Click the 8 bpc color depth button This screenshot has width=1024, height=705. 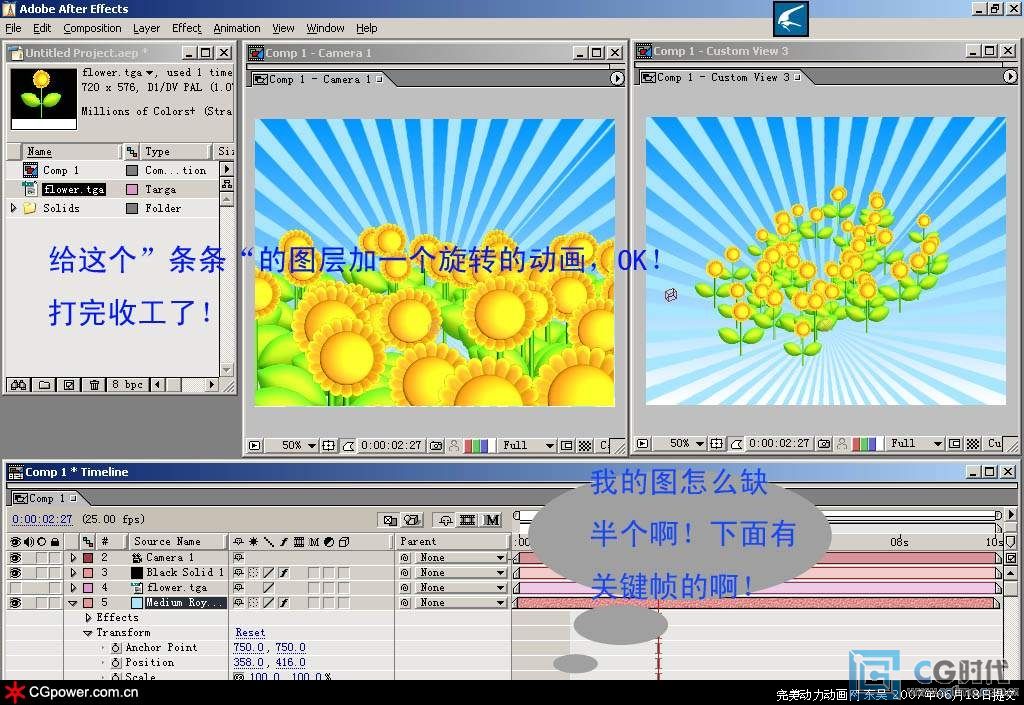(x=127, y=384)
